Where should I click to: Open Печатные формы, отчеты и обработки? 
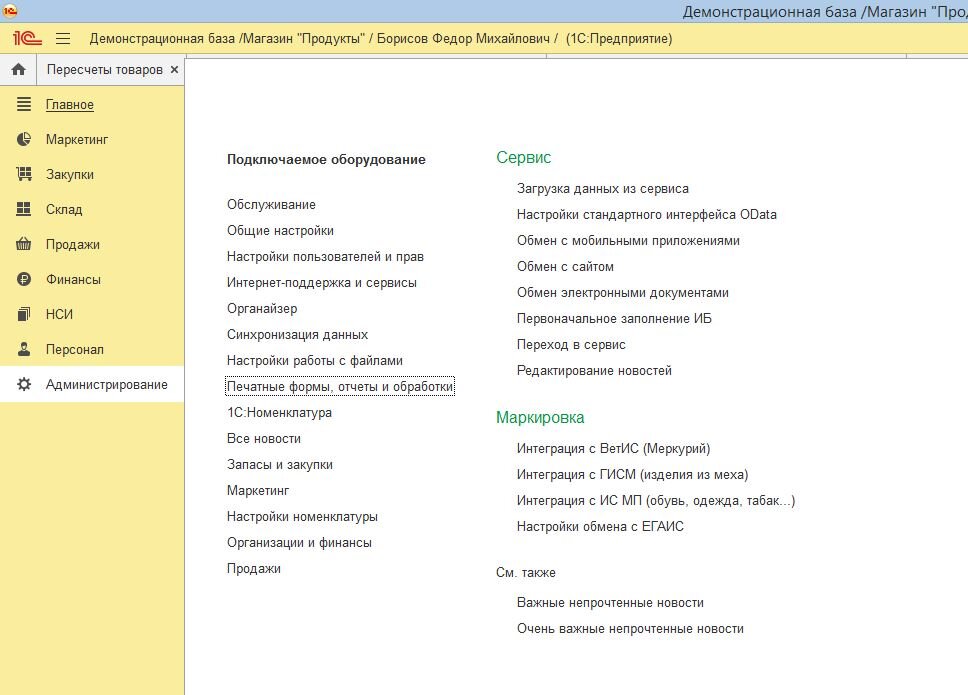point(340,386)
